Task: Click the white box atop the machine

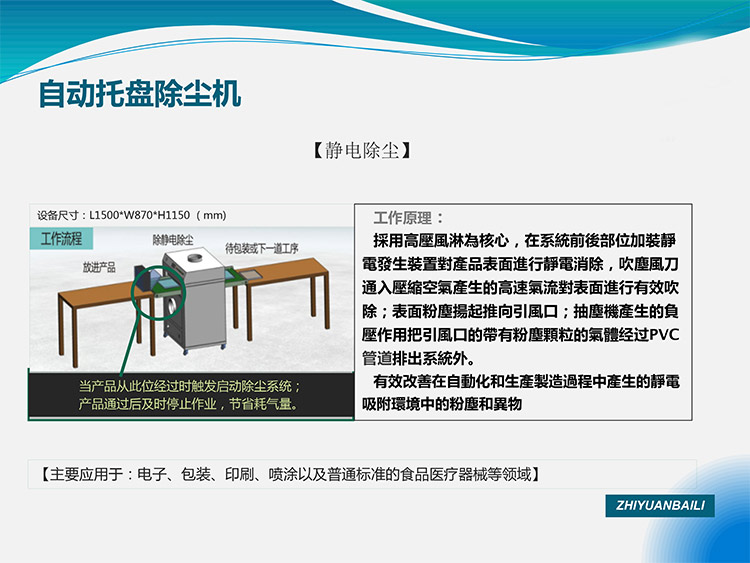Action: (x=192, y=262)
